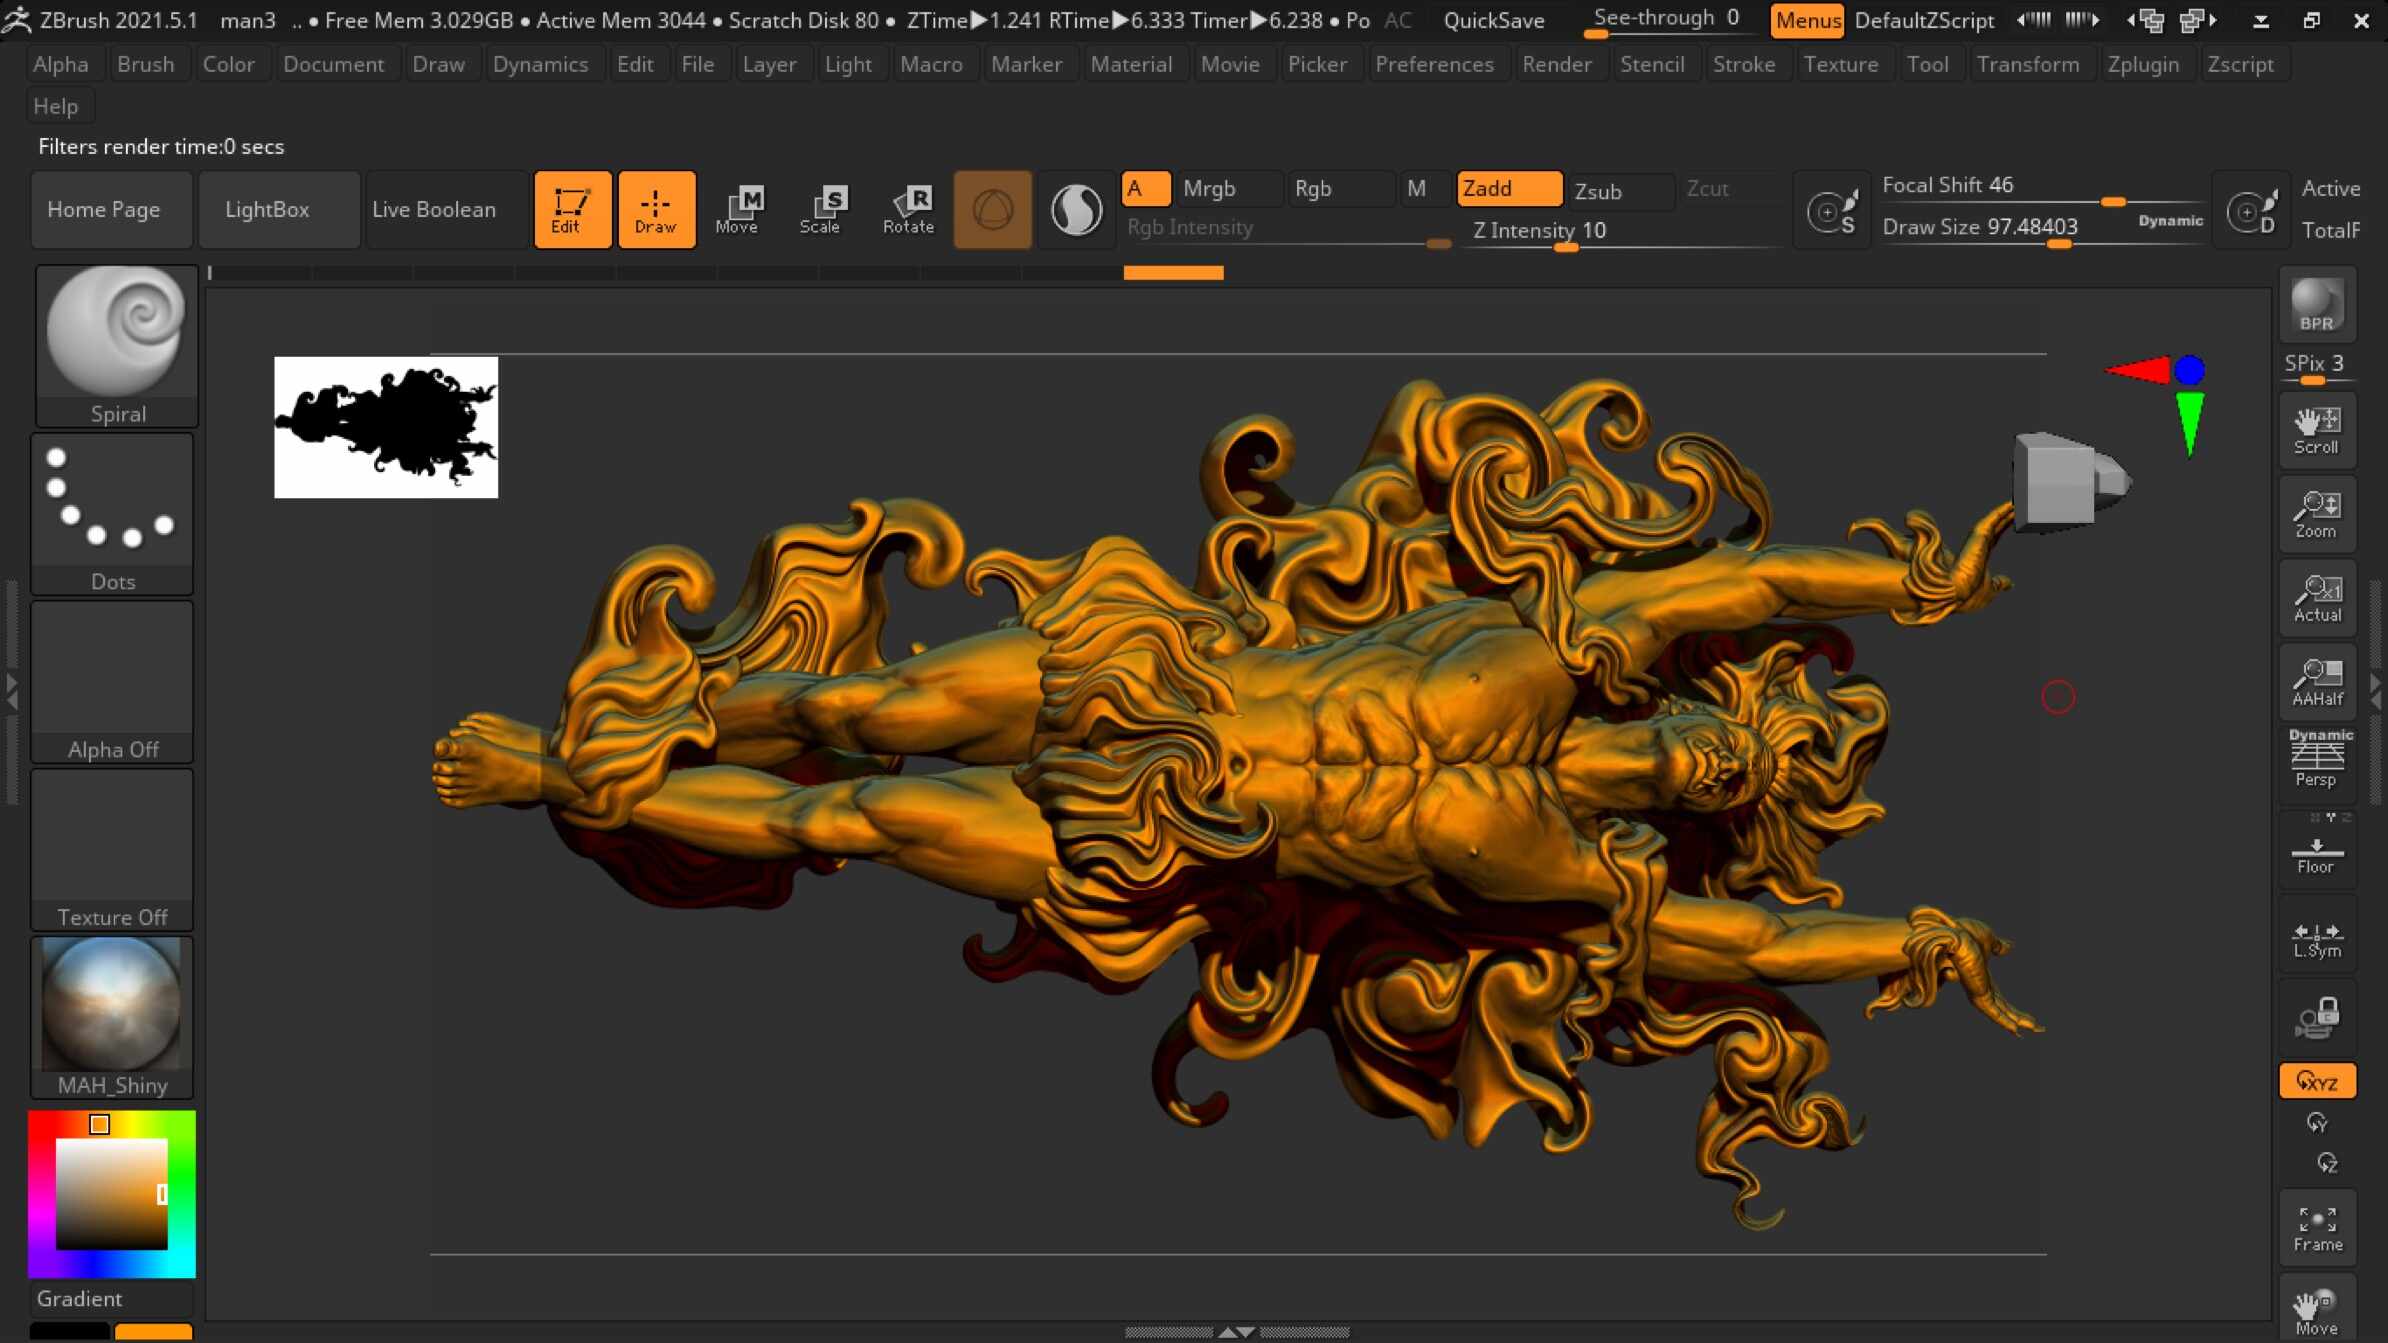Viewport: 2388px width, 1343px height.
Task: Click the Y-axis rotation icon
Action: coord(2317,1122)
